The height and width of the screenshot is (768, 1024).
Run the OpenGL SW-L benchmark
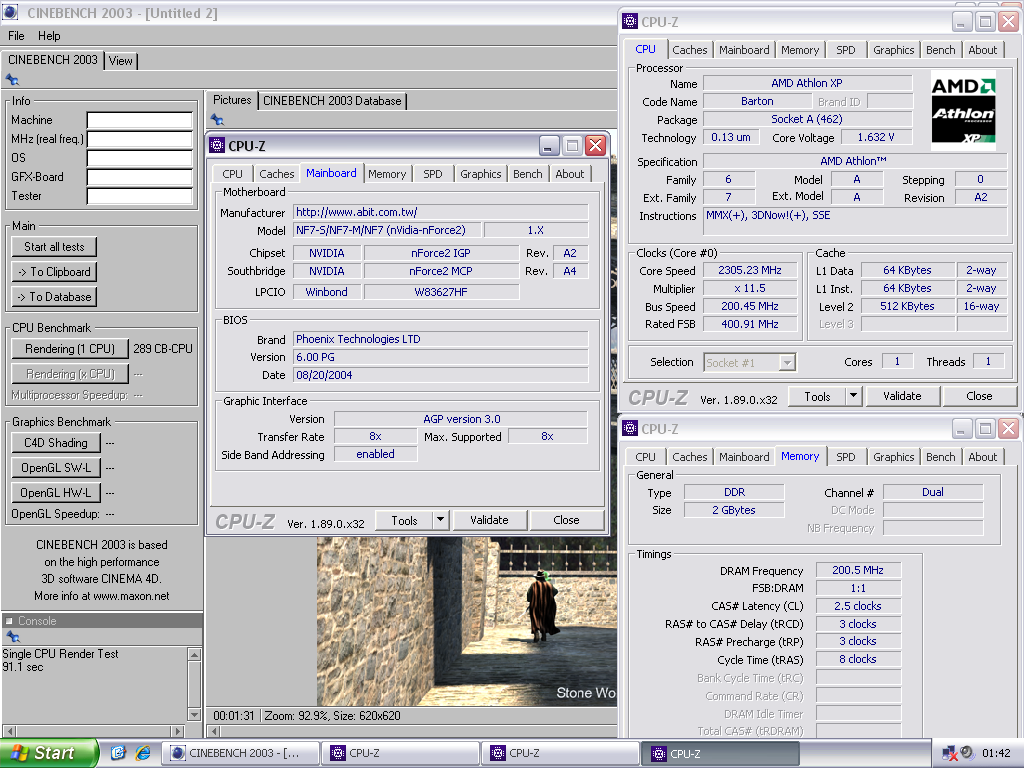(56, 468)
